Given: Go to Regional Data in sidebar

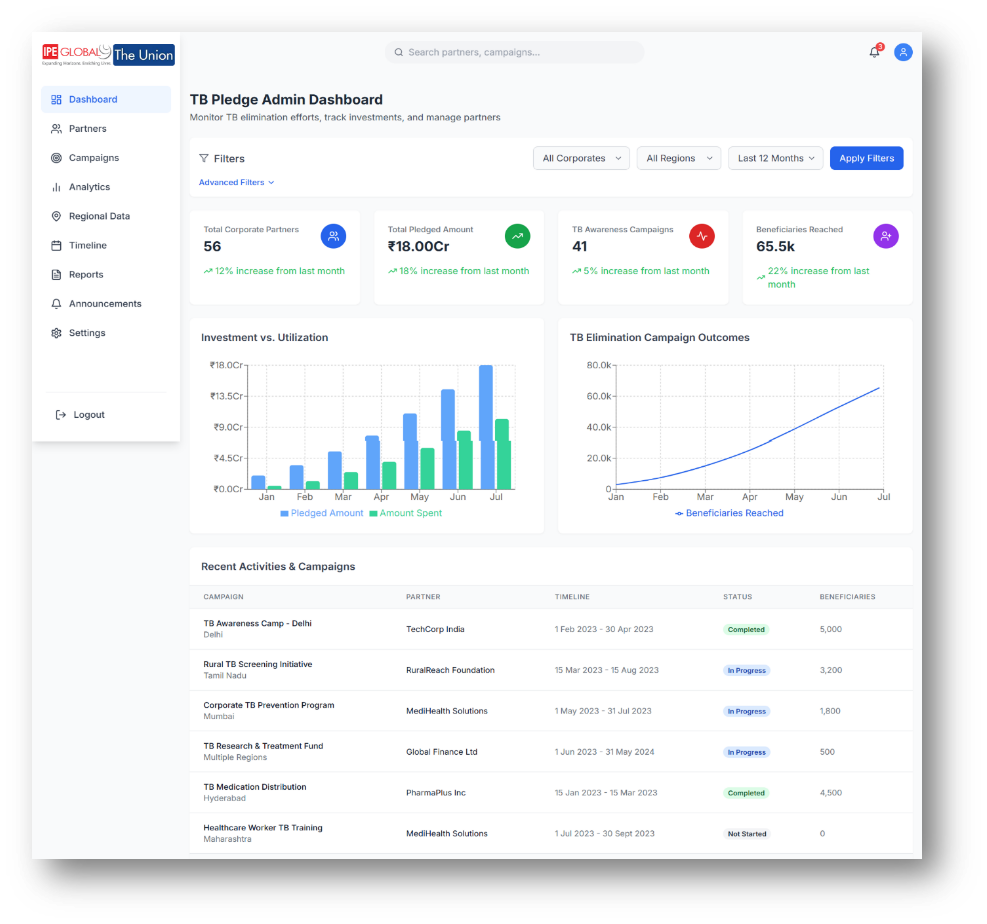Looking at the screenshot, I should [x=99, y=216].
